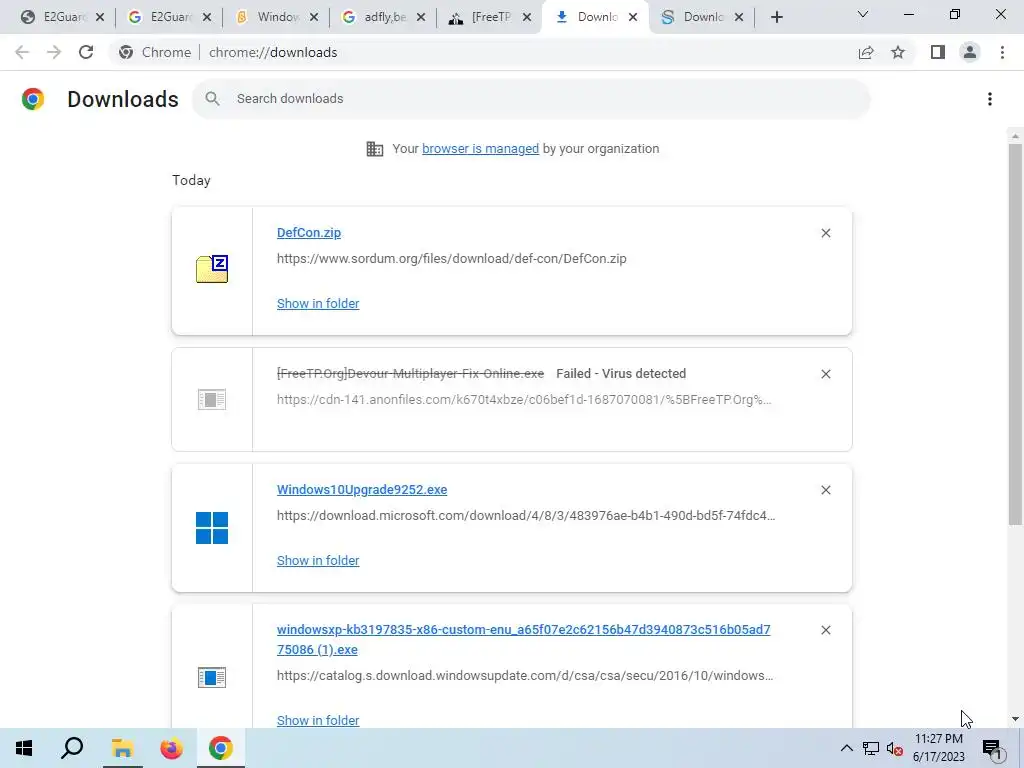Click the Search downloads input field
Image resolution: width=1024 pixels, height=768 pixels.
(531, 99)
